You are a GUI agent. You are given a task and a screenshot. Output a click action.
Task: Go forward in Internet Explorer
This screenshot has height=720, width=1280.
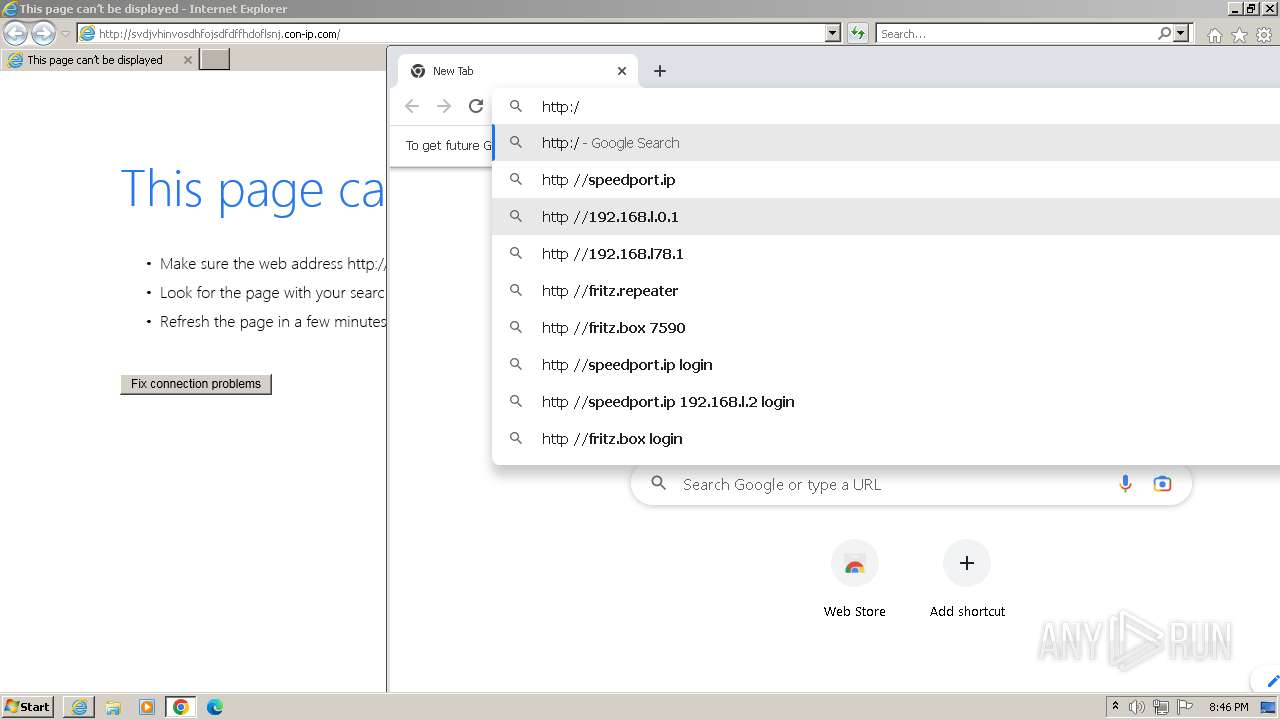click(x=43, y=34)
